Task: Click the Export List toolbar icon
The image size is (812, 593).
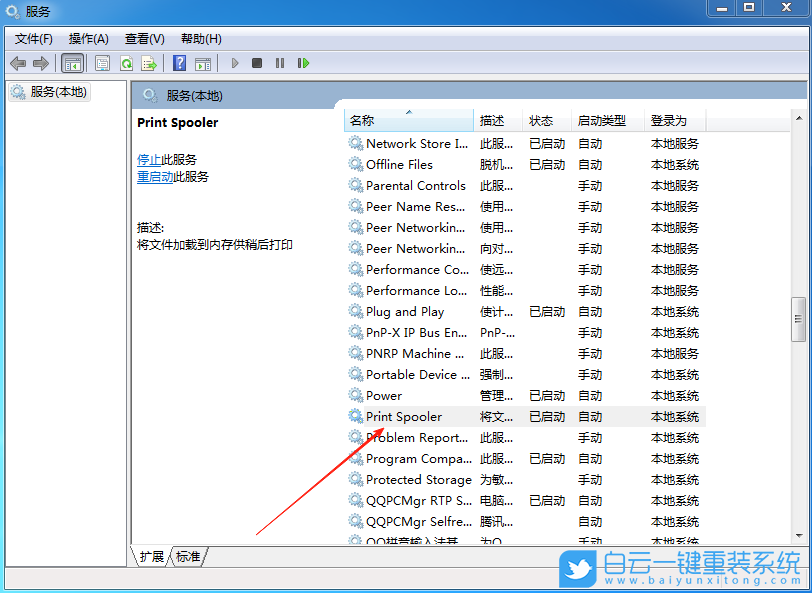Action: point(149,62)
